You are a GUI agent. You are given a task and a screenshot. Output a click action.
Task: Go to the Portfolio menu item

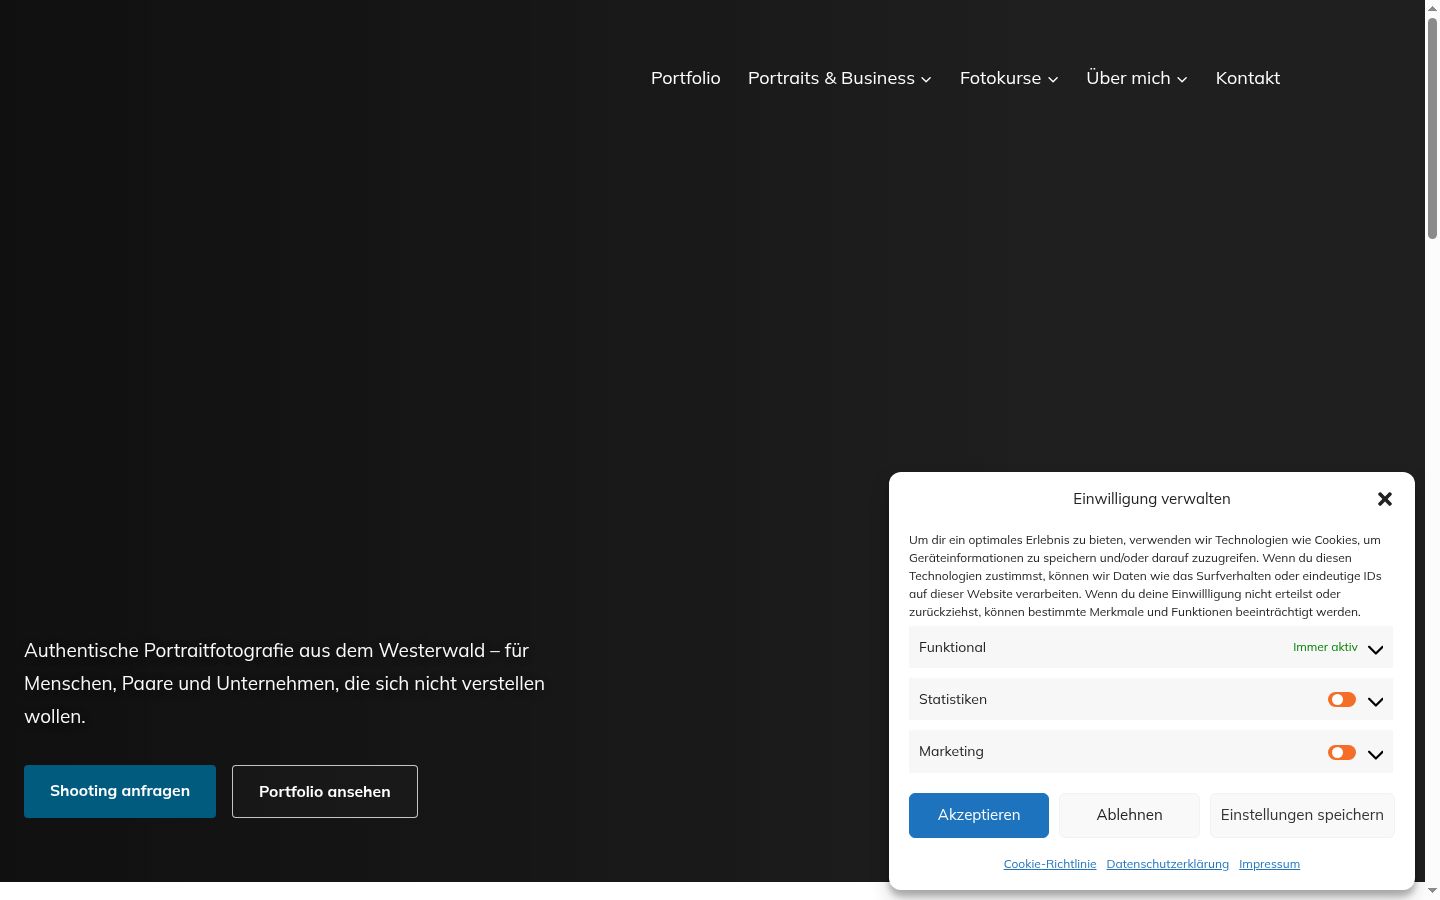point(686,78)
